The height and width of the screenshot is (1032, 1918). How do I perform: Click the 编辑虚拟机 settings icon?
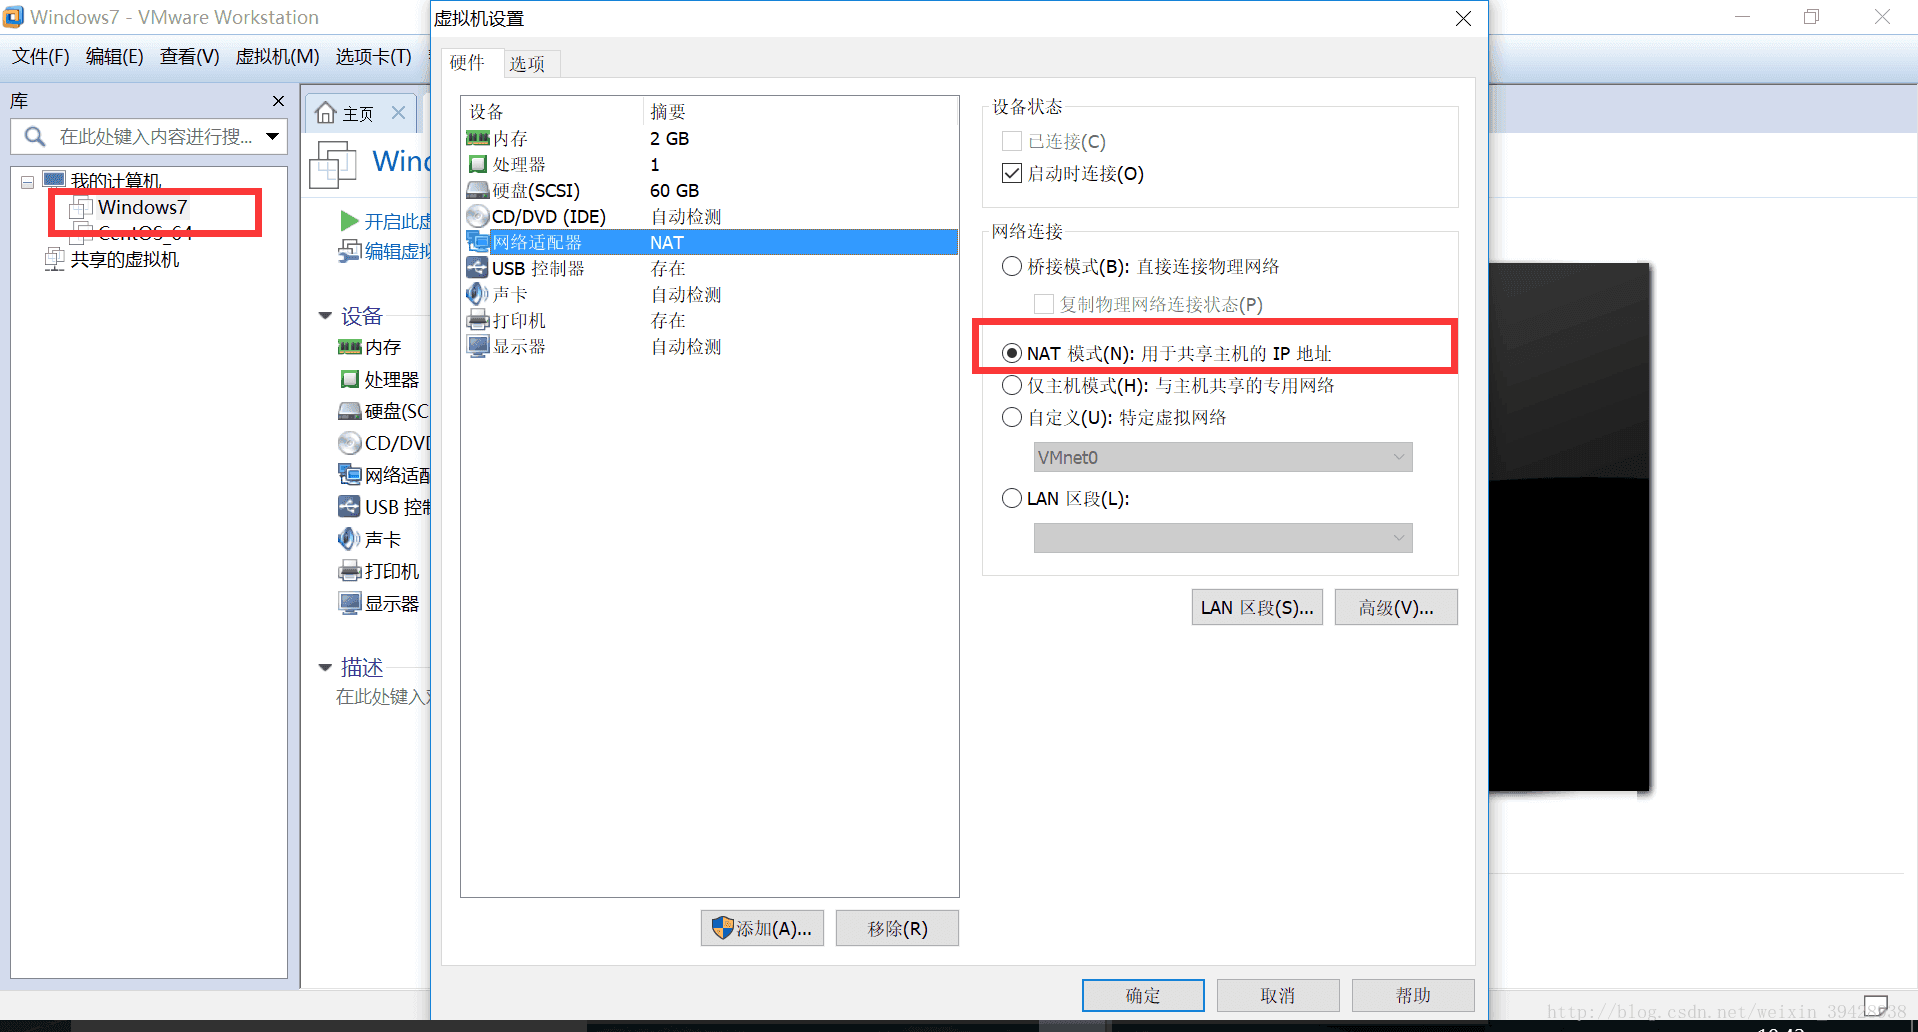349,250
